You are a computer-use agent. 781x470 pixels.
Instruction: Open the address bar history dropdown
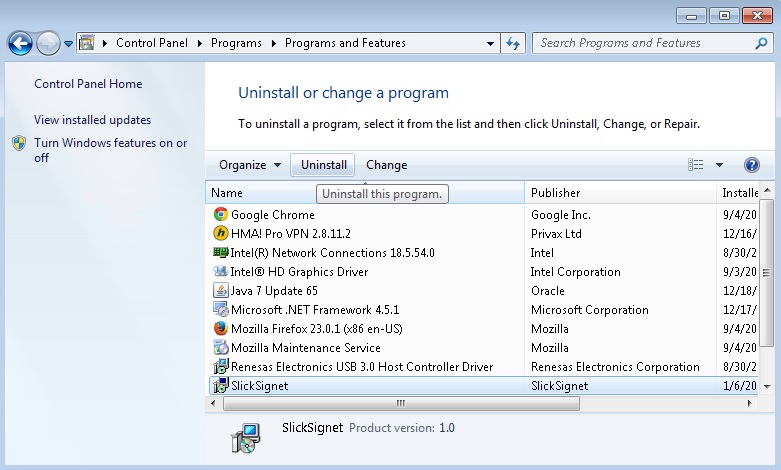(490, 43)
